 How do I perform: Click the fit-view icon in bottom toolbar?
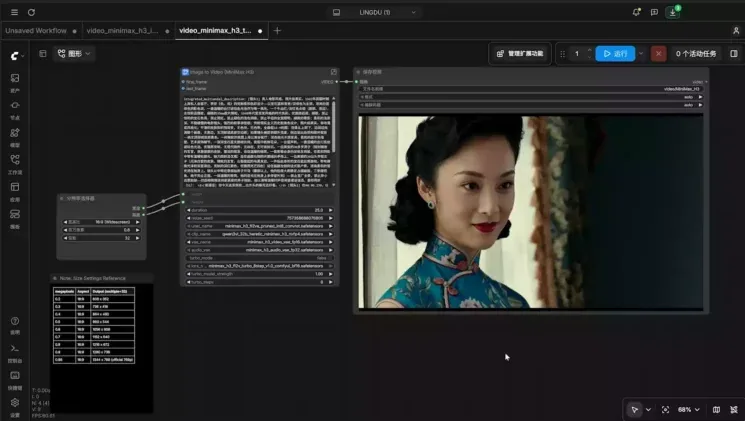pos(665,410)
